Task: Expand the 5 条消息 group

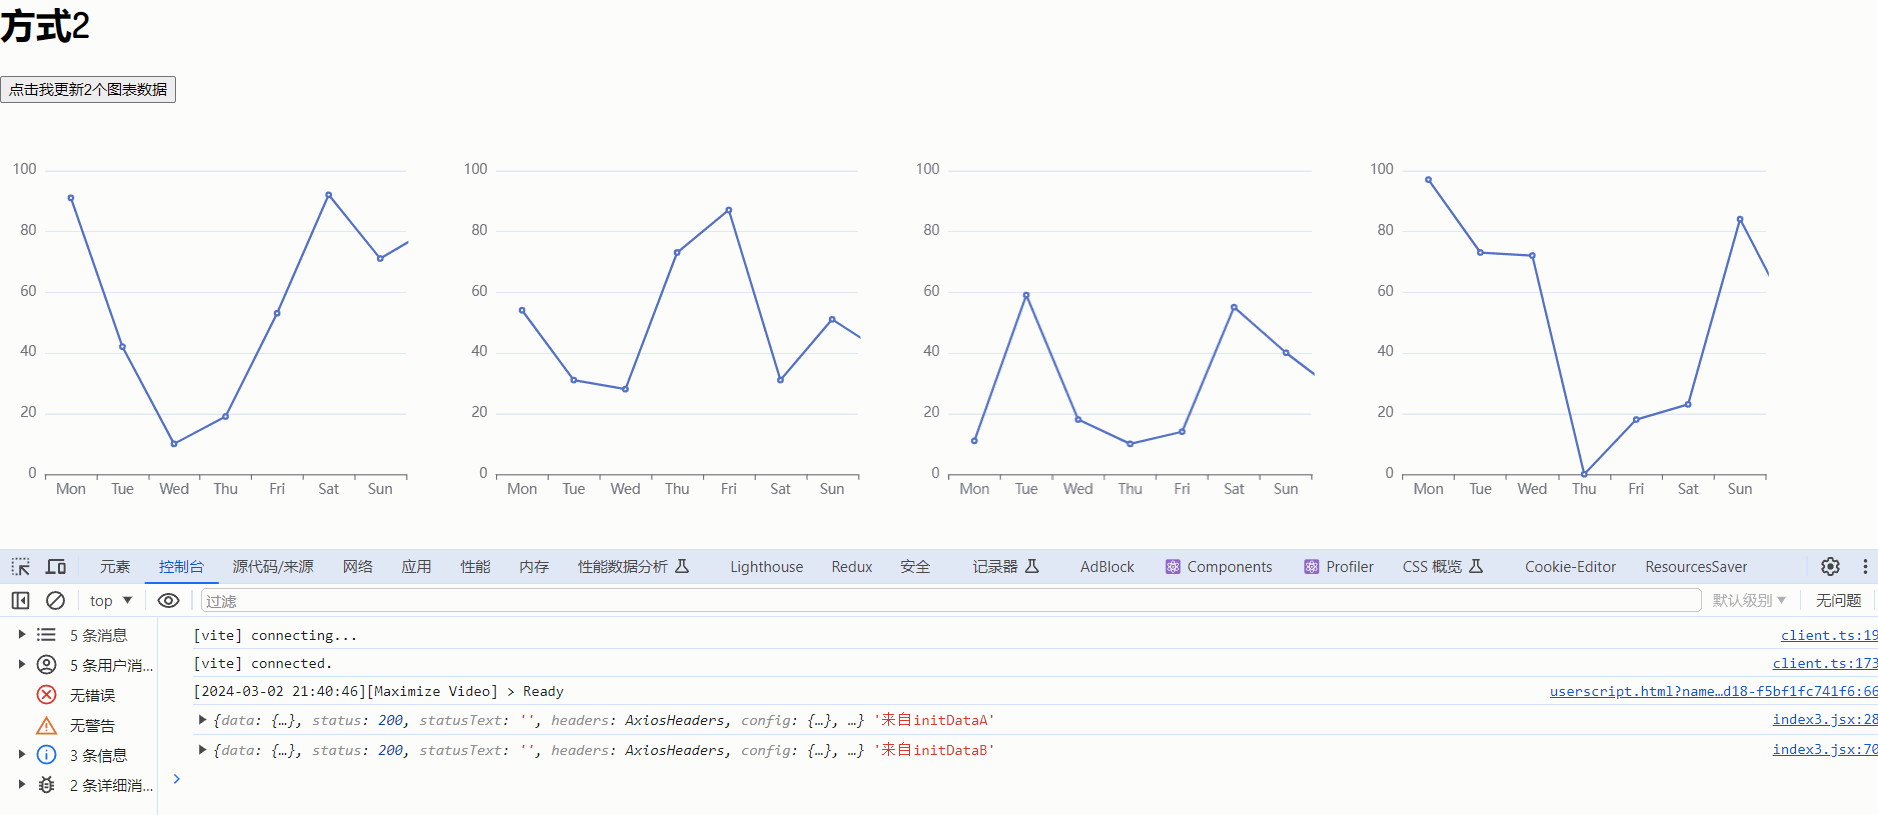Action: tap(22, 635)
